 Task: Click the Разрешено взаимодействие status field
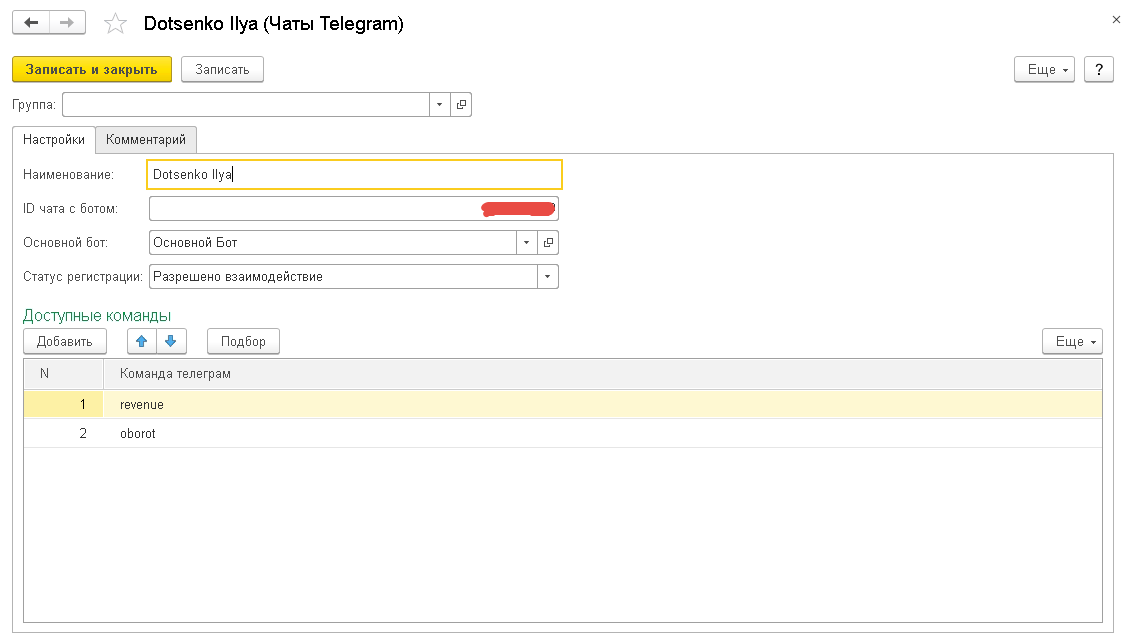click(x=344, y=277)
